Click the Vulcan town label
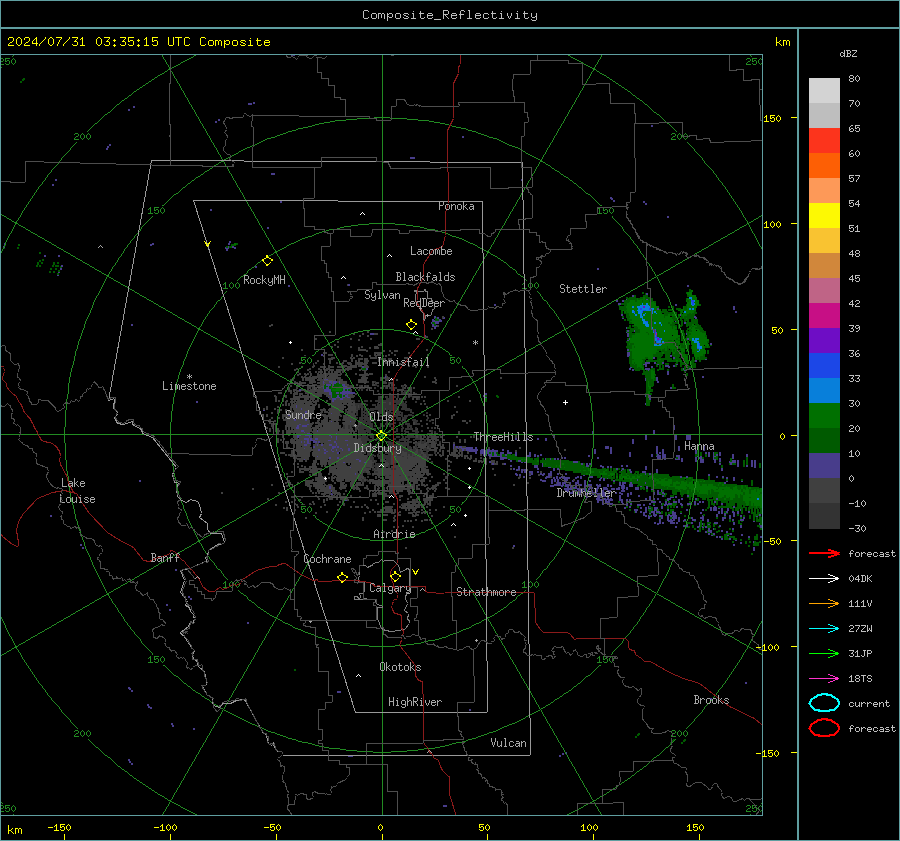This screenshot has width=900, height=841. click(x=509, y=743)
